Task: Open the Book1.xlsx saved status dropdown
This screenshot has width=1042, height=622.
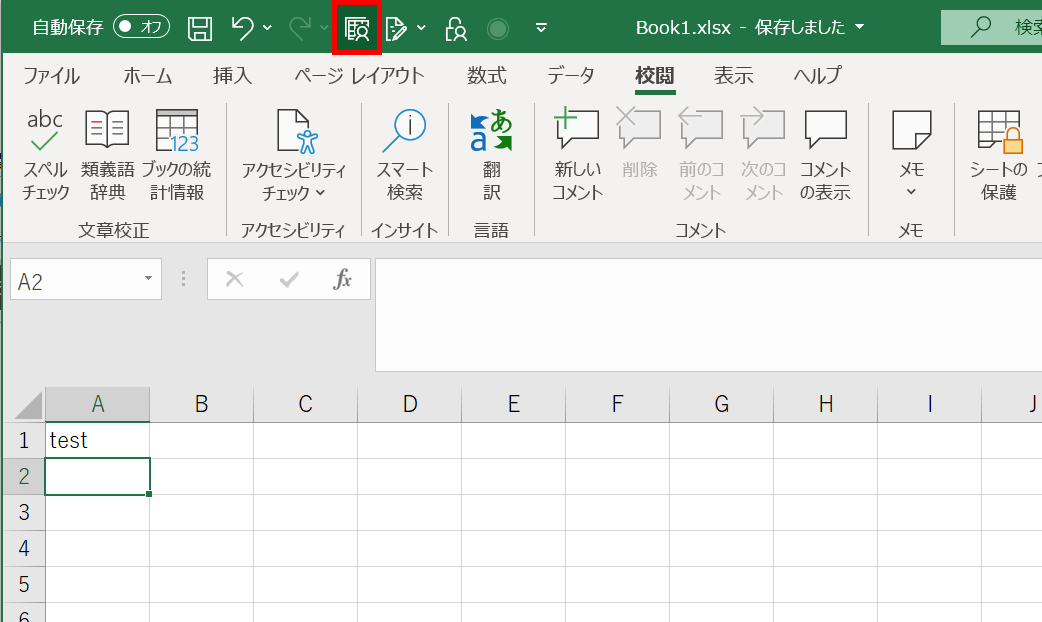Action: [859, 27]
